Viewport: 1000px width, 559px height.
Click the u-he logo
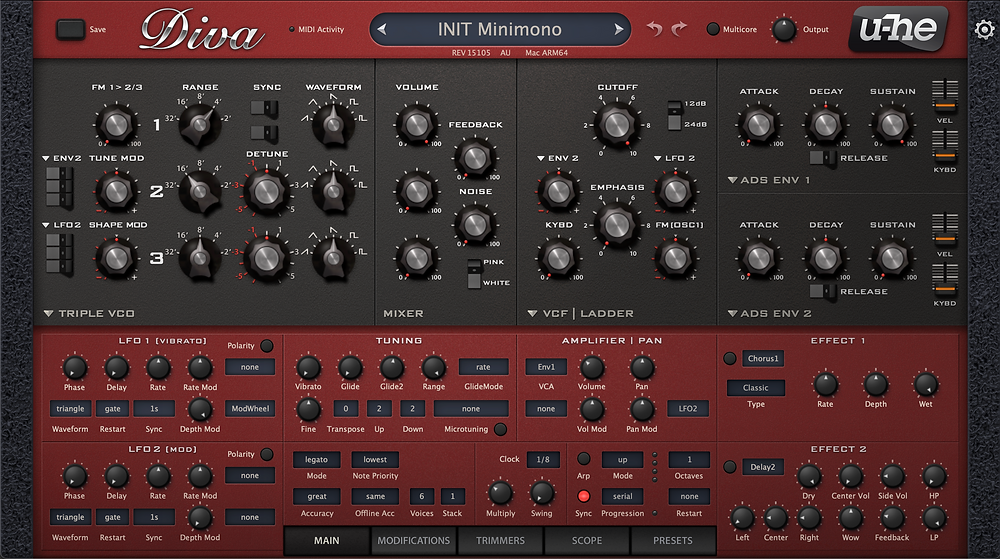click(x=898, y=29)
